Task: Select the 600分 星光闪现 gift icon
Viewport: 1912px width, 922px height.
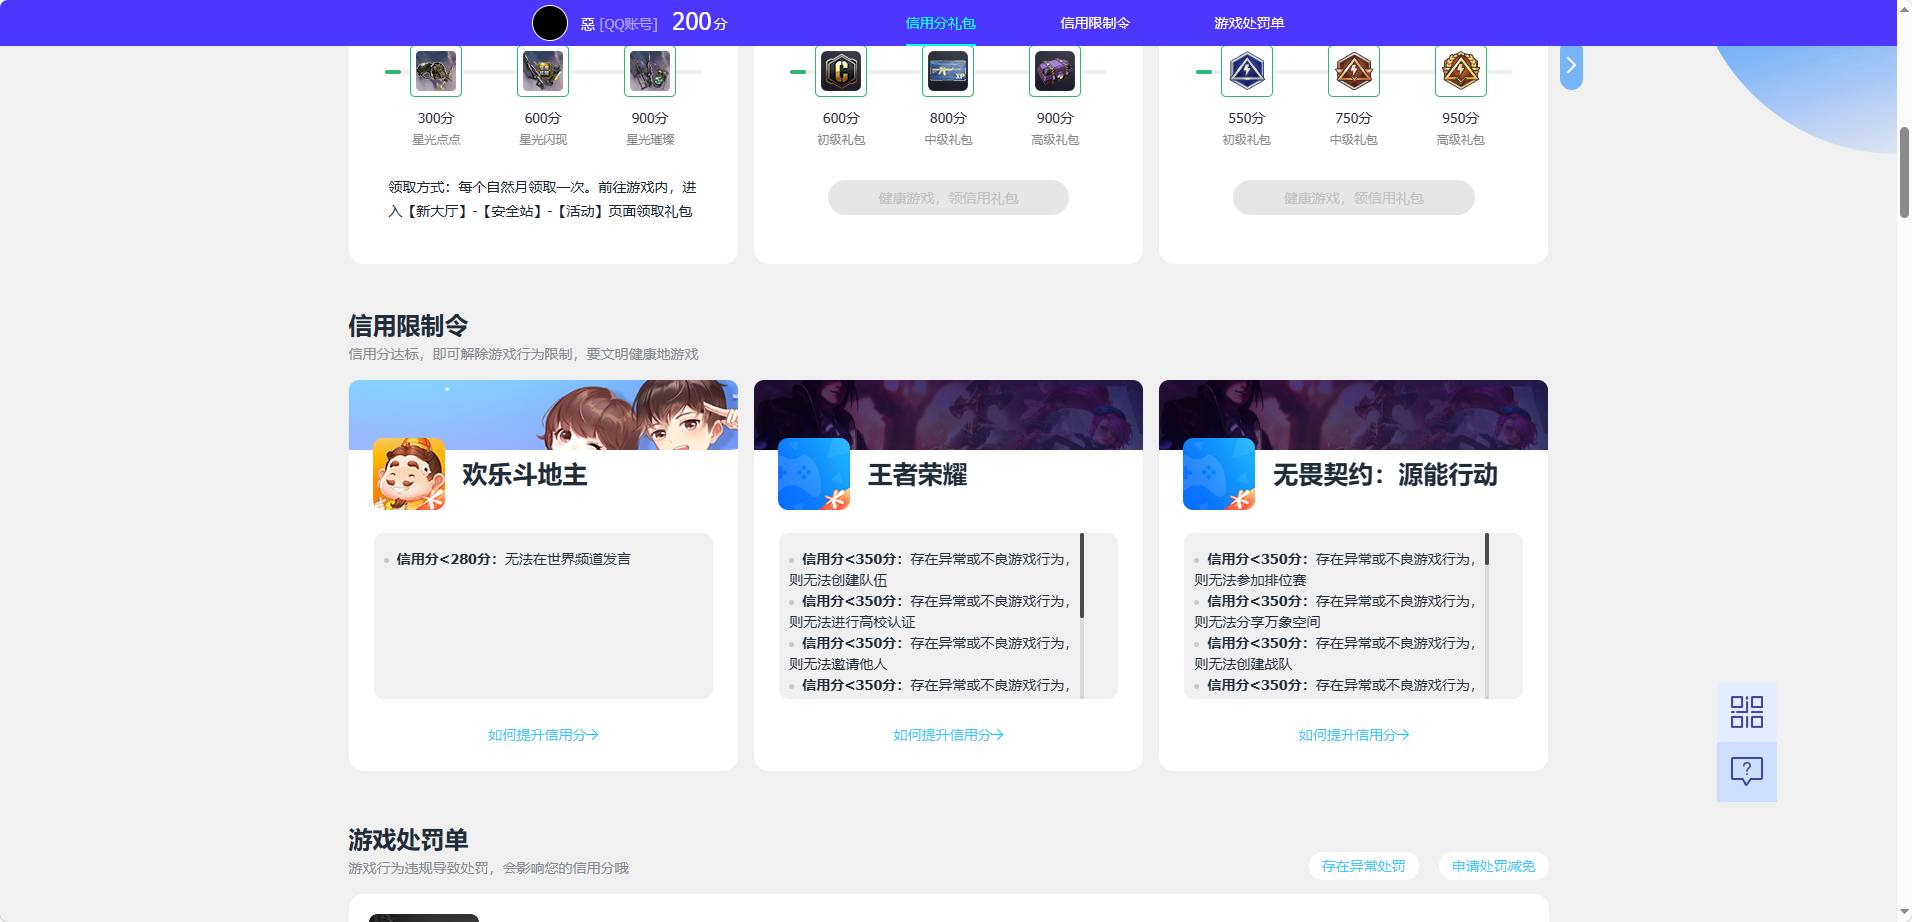Action: (x=543, y=71)
